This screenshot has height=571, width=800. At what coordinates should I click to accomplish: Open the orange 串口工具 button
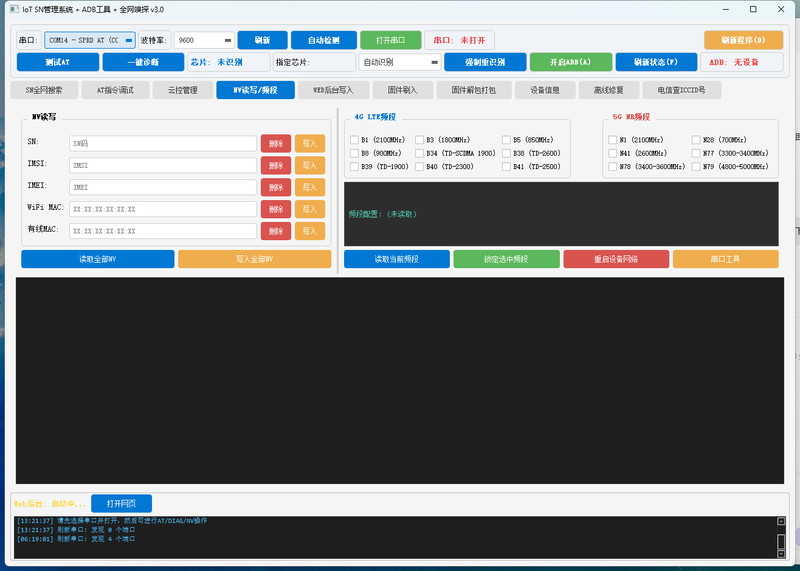coord(726,259)
